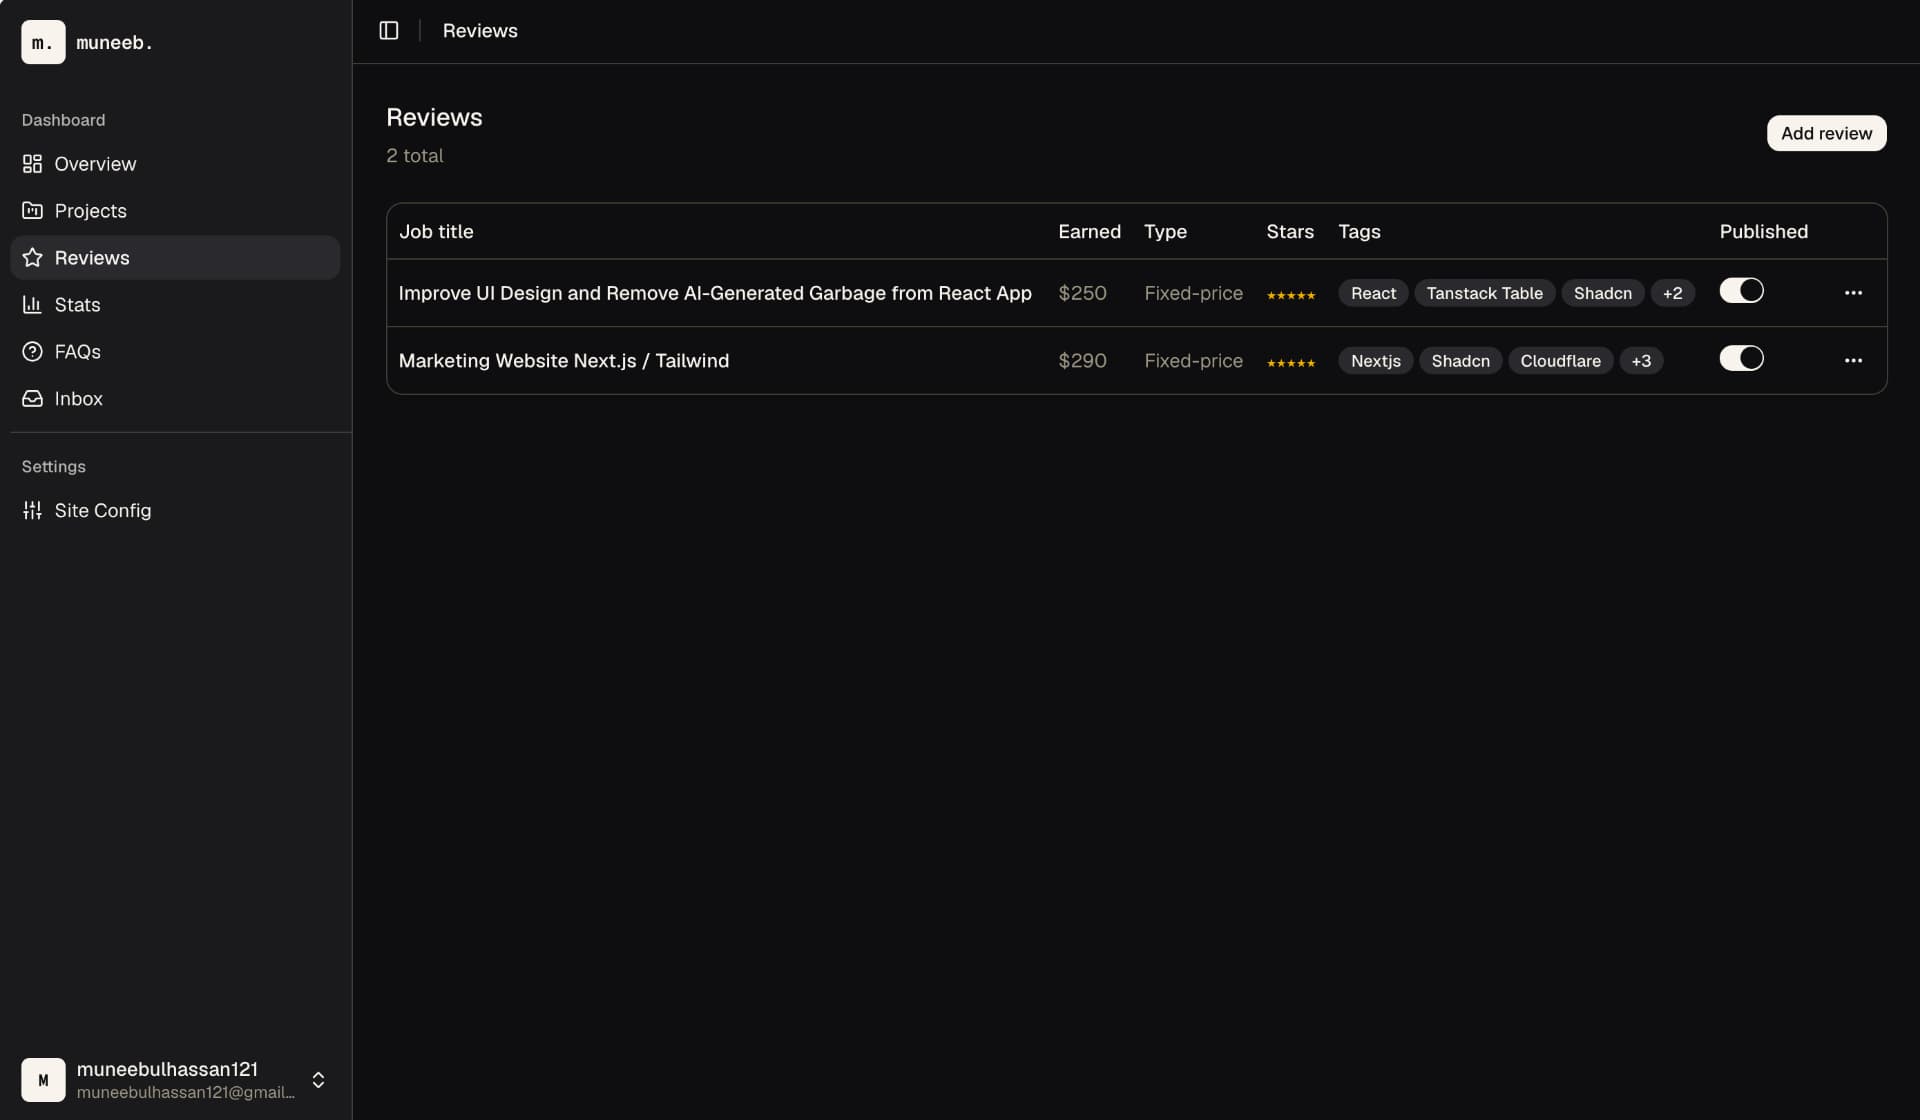The image size is (1920, 1120).
Task: Click the five-star rating of React App review
Action: point(1291,295)
